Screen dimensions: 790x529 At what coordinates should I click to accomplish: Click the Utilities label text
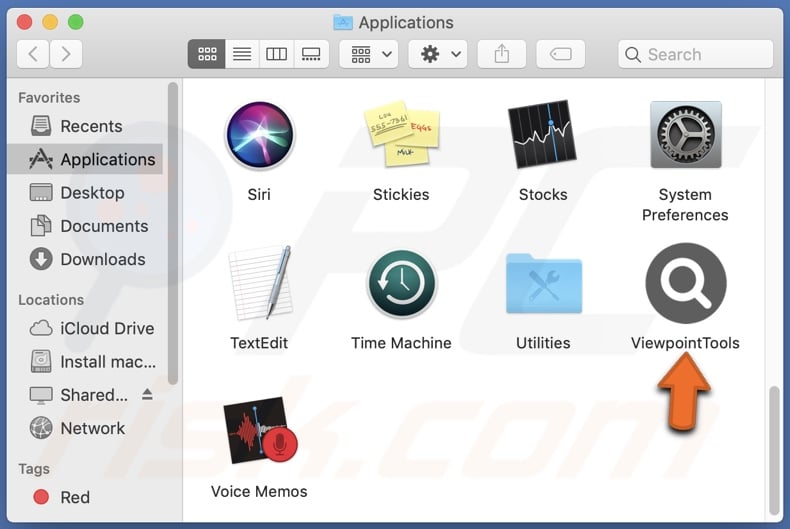point(543,343)
